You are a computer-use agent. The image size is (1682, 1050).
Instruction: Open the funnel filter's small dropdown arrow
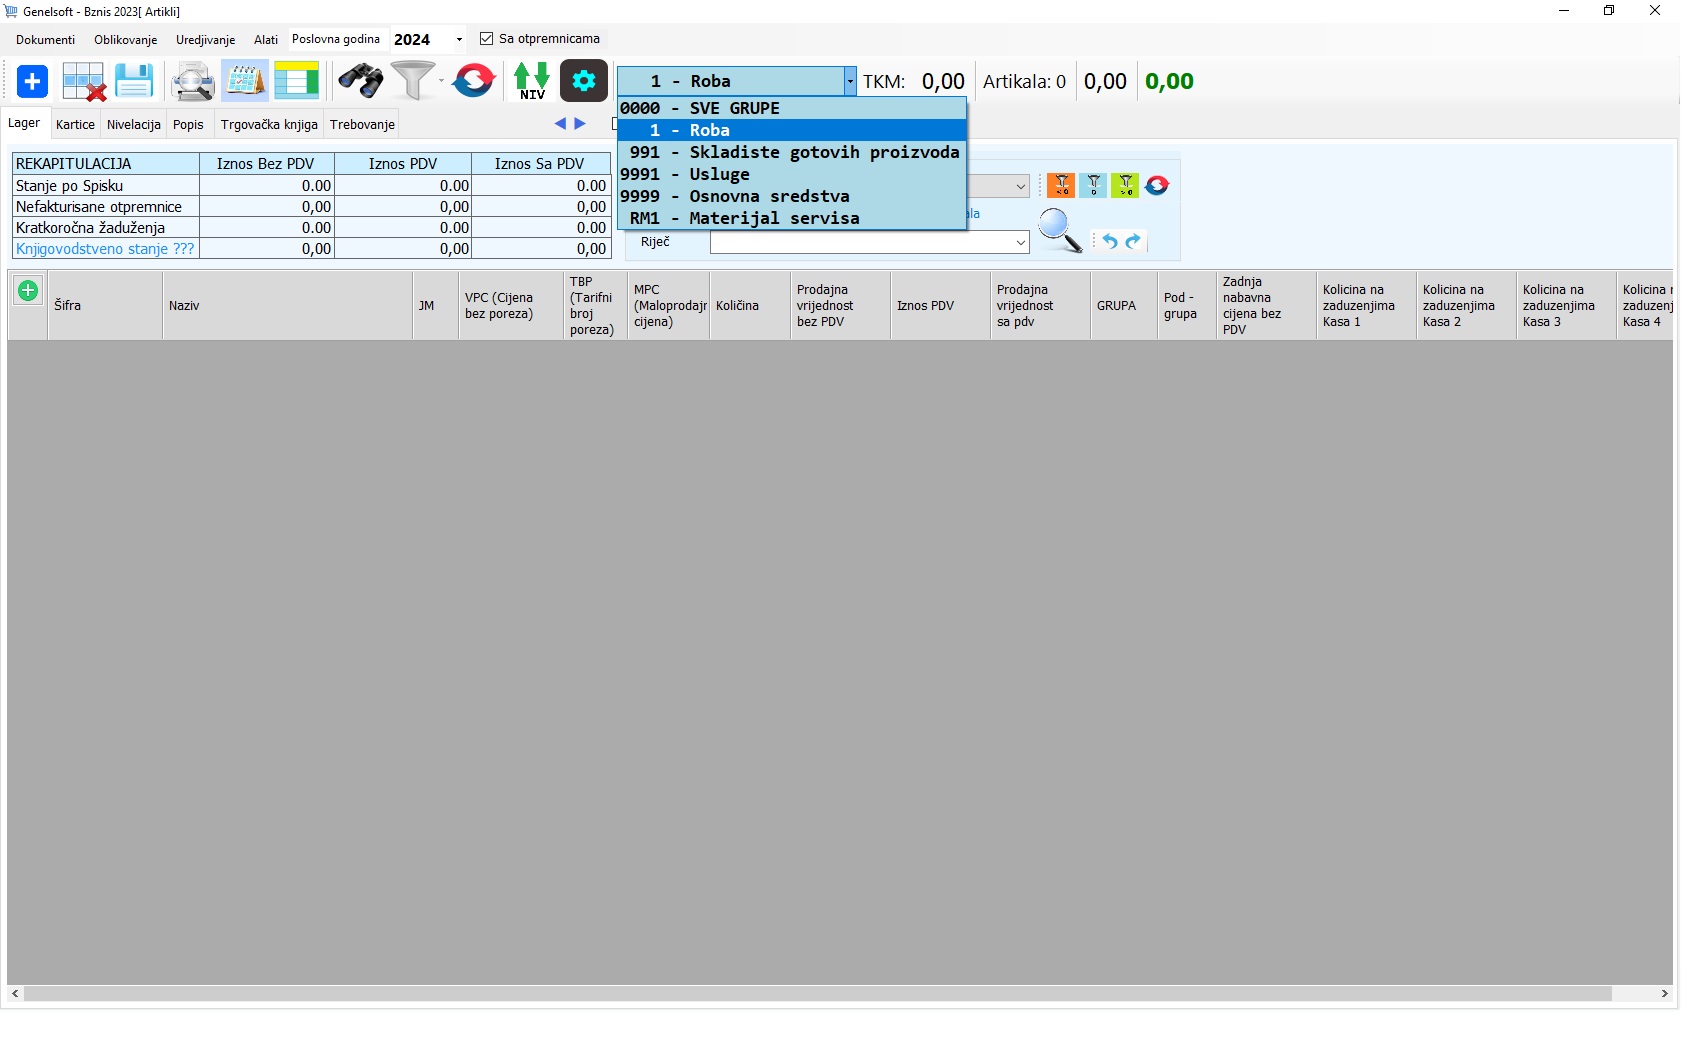tap(441, 81)
